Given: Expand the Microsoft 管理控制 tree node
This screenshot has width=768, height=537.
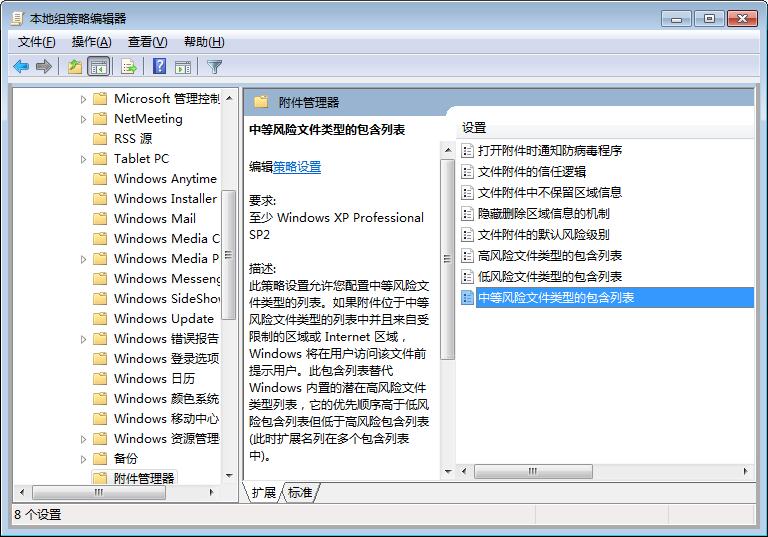Looking at the screenshot, I should point(83,99).
